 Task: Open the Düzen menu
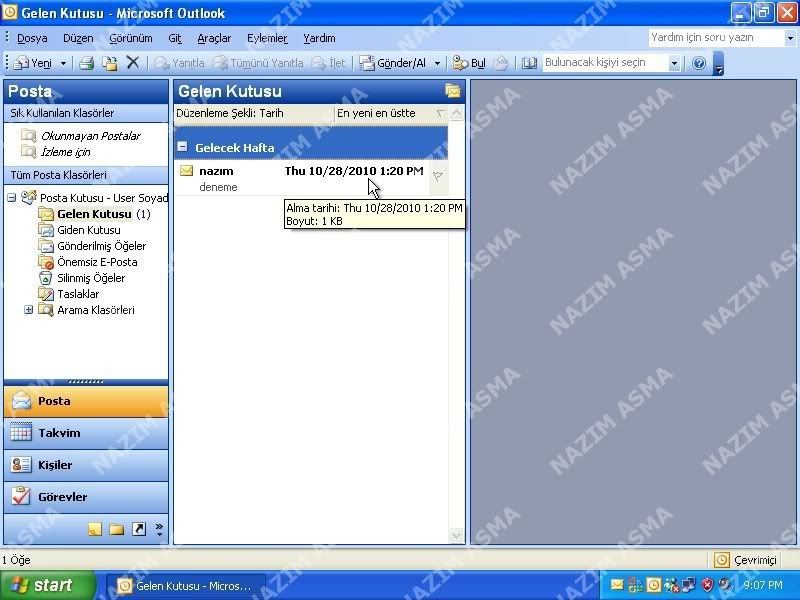[x=78, y=38]
